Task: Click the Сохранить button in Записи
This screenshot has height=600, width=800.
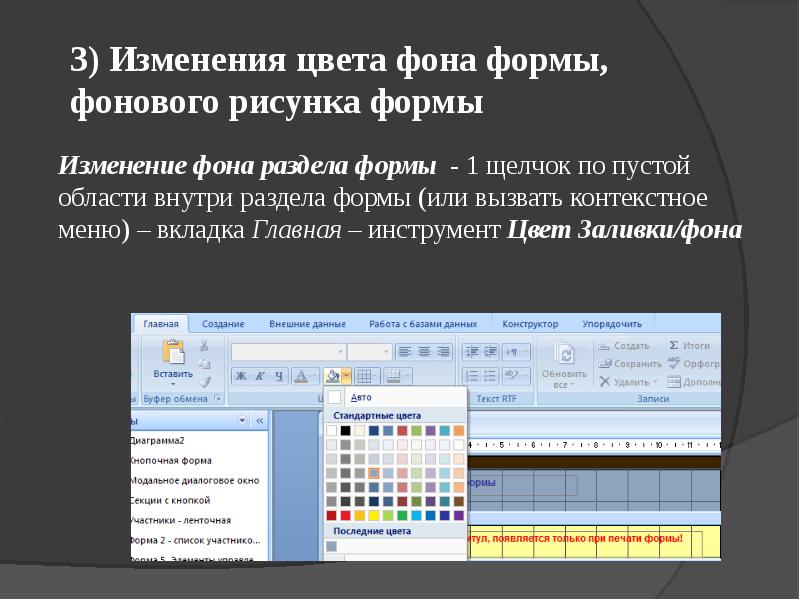Action: tap(630, 364)
